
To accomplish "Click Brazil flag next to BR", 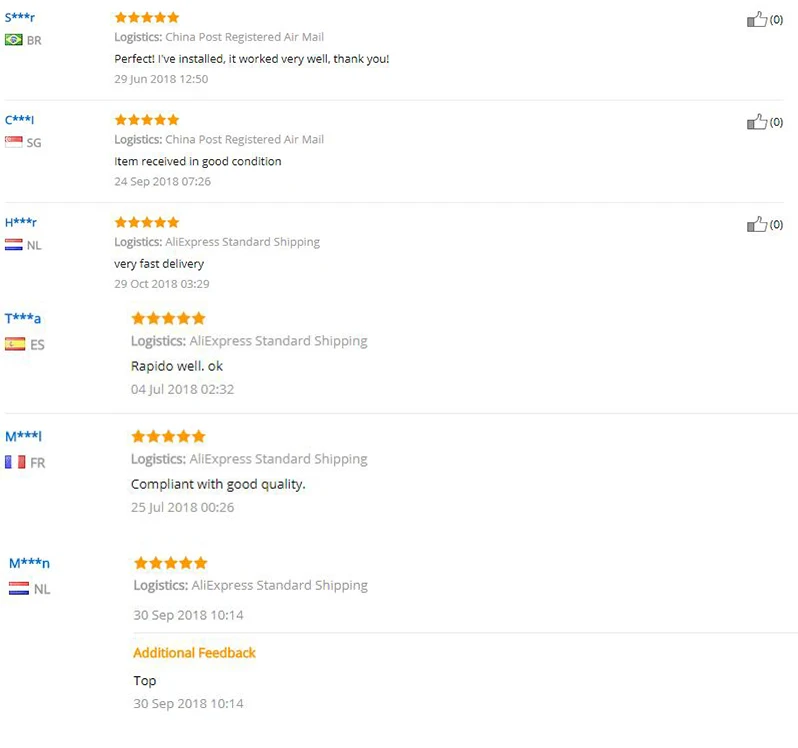I will (x=14, y=40).
